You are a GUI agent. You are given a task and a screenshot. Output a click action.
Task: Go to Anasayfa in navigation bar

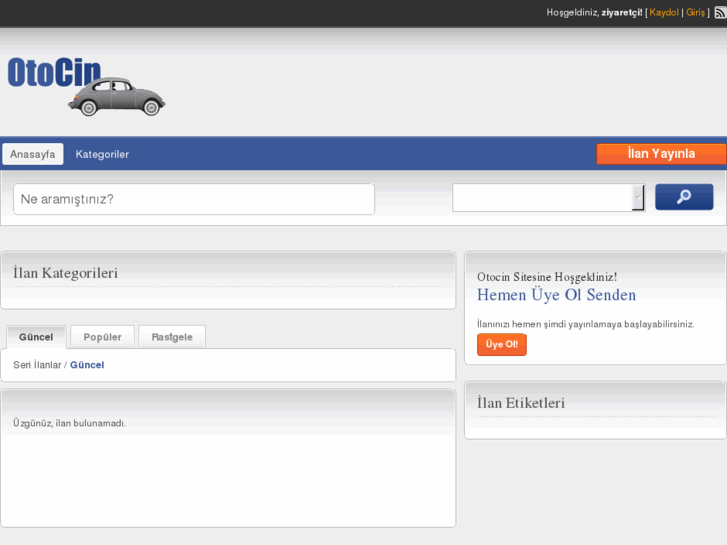click(x=33, y=154)
